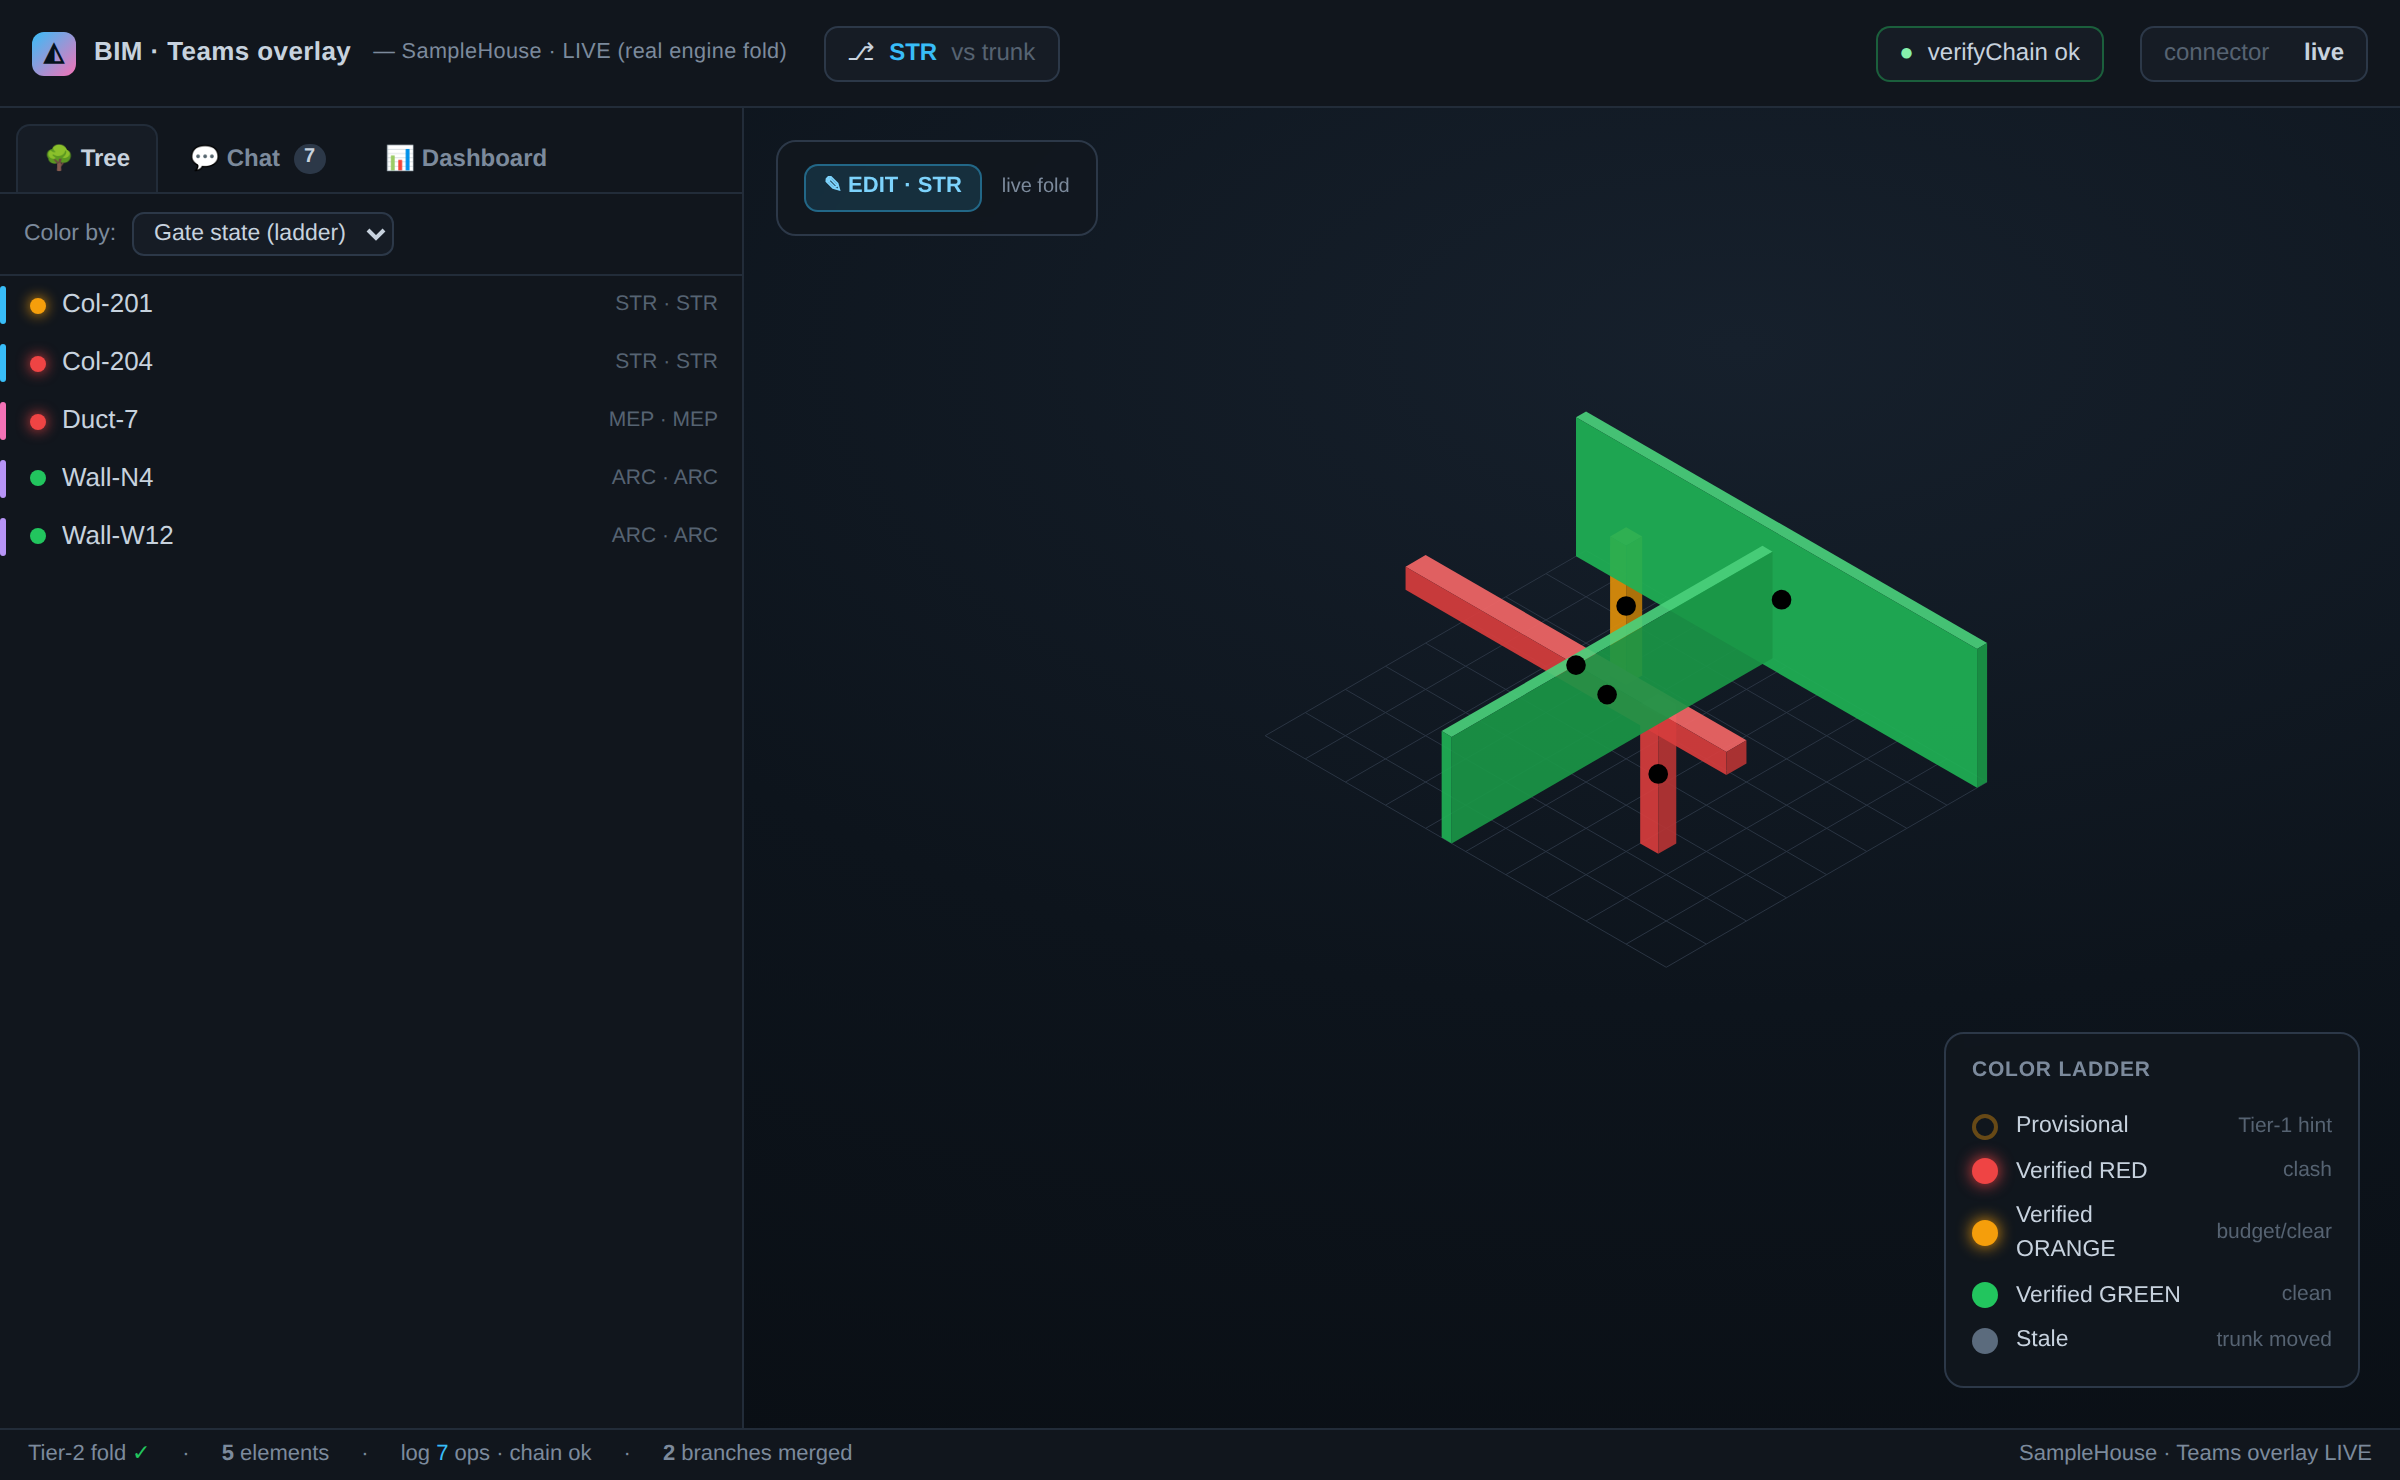Switch to the Chat tab
Viewport: 2400px width, 1480px height.
[x=258, y=158]
